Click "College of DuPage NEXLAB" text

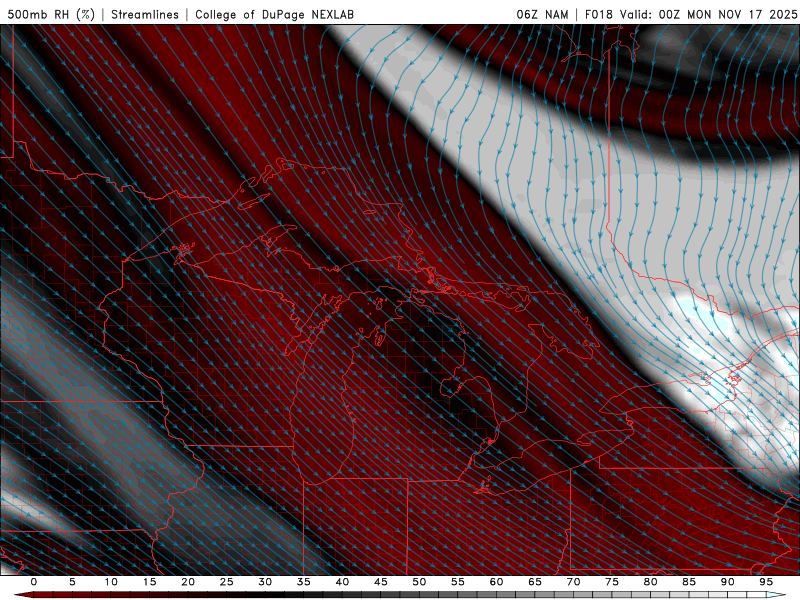click(274, 14)
